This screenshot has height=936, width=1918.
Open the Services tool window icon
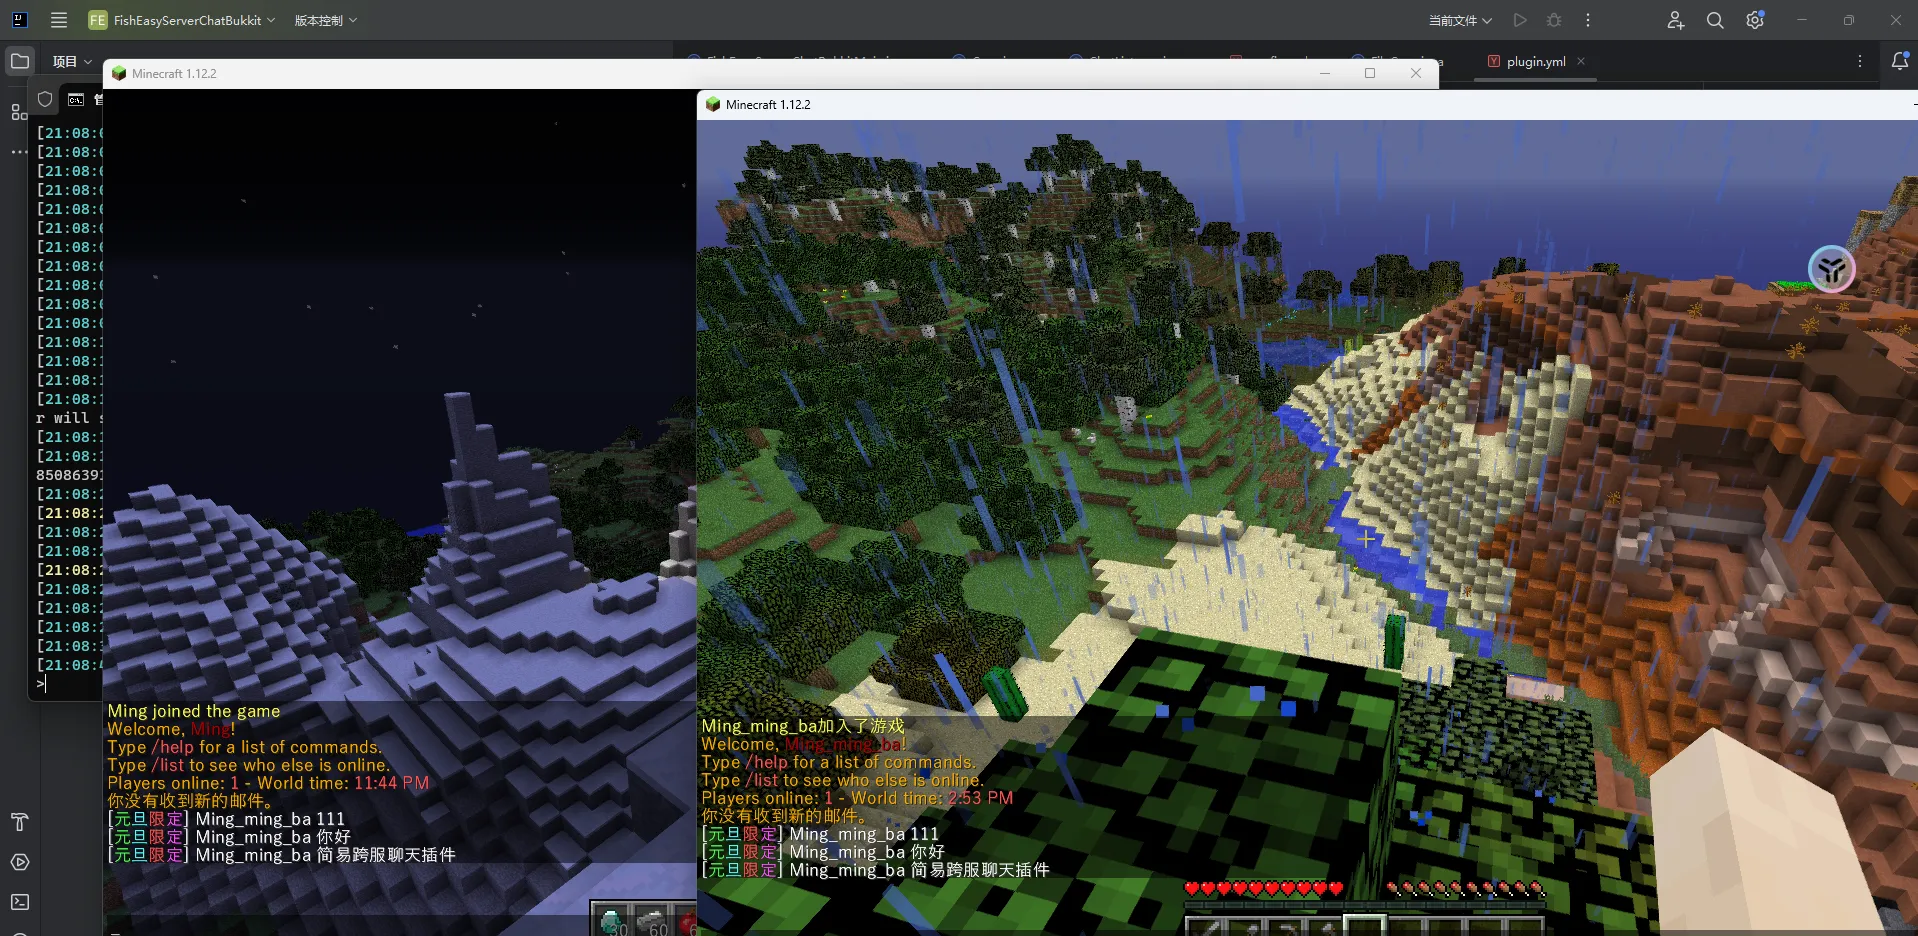click(19, 862)
